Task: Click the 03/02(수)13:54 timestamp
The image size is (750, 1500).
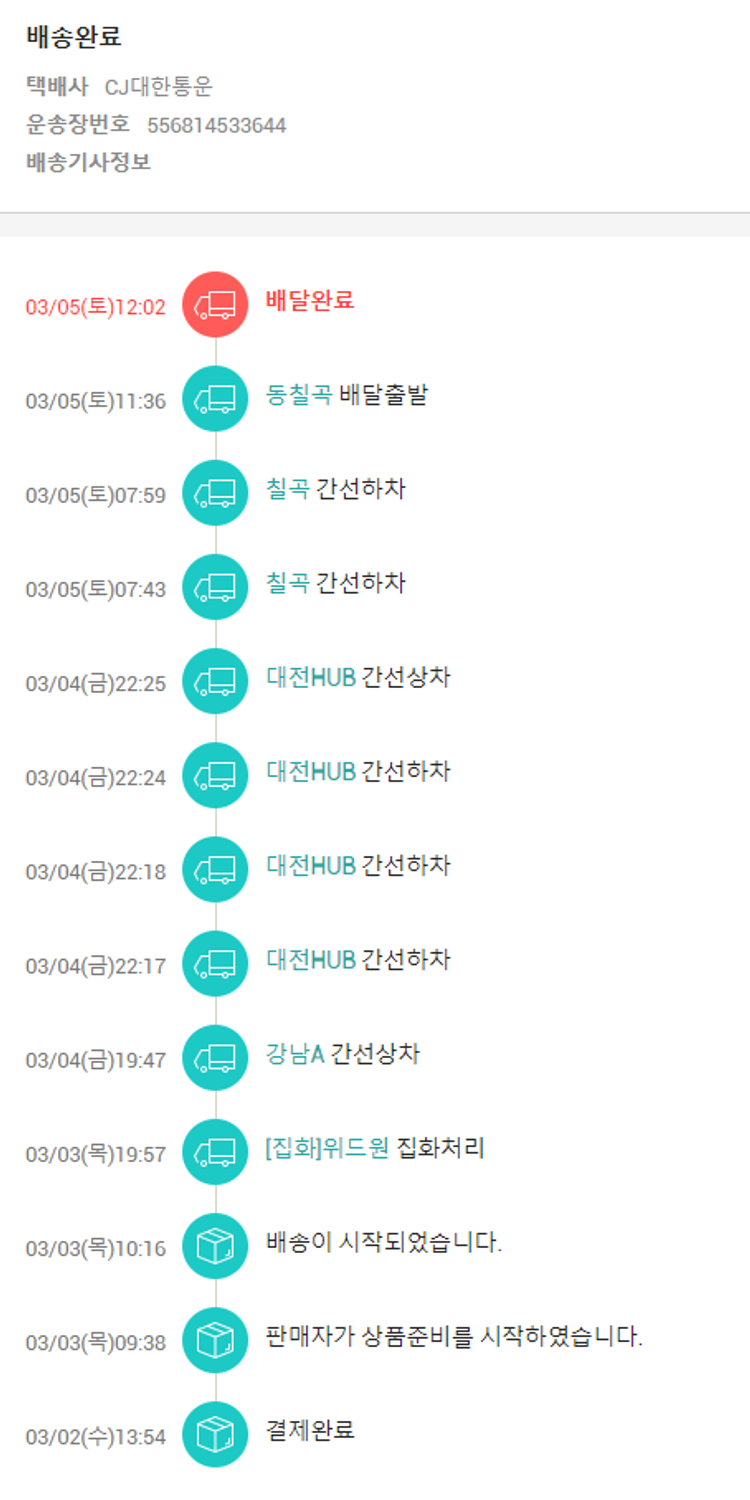Action: tap(96, 1437)
